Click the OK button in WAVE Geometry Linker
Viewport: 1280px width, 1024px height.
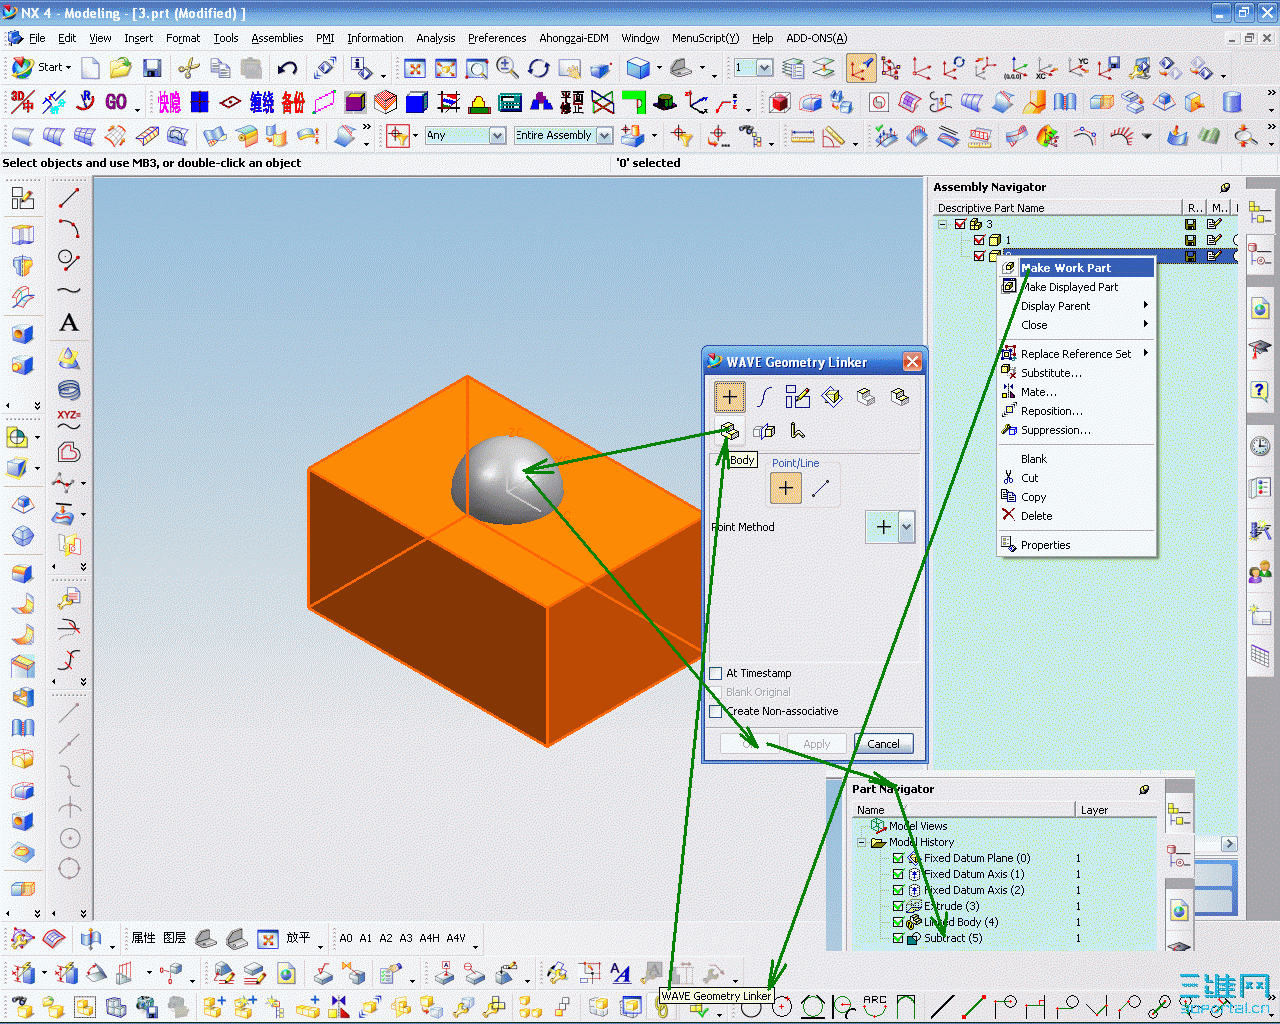750,744
